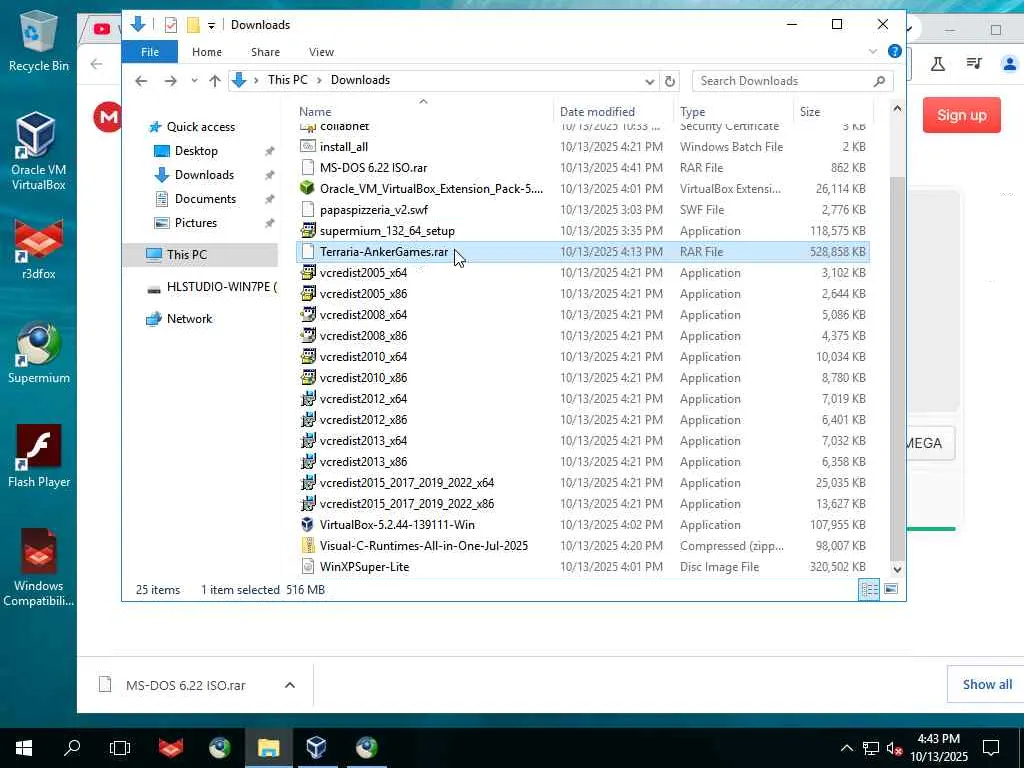Click the Sign up button in browser
The image size is (1024, 768).
point(961,115)
